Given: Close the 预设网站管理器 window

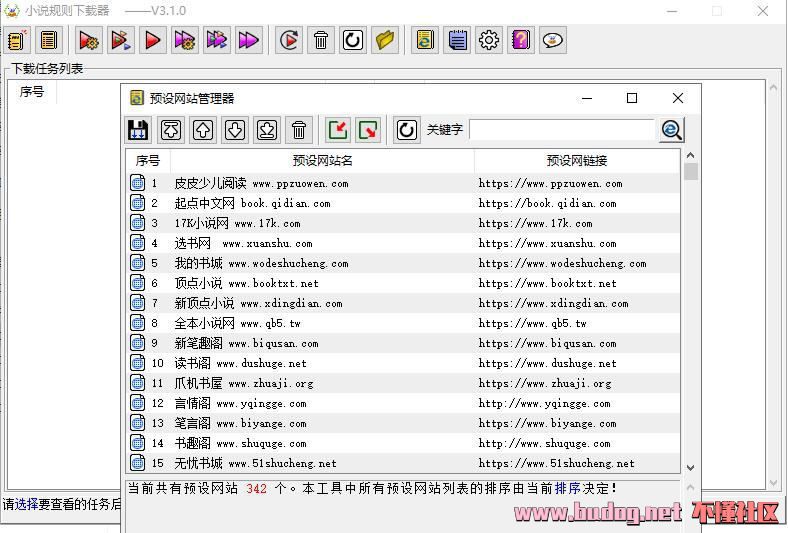Looking at the screenshot, I should click(677, 98).
